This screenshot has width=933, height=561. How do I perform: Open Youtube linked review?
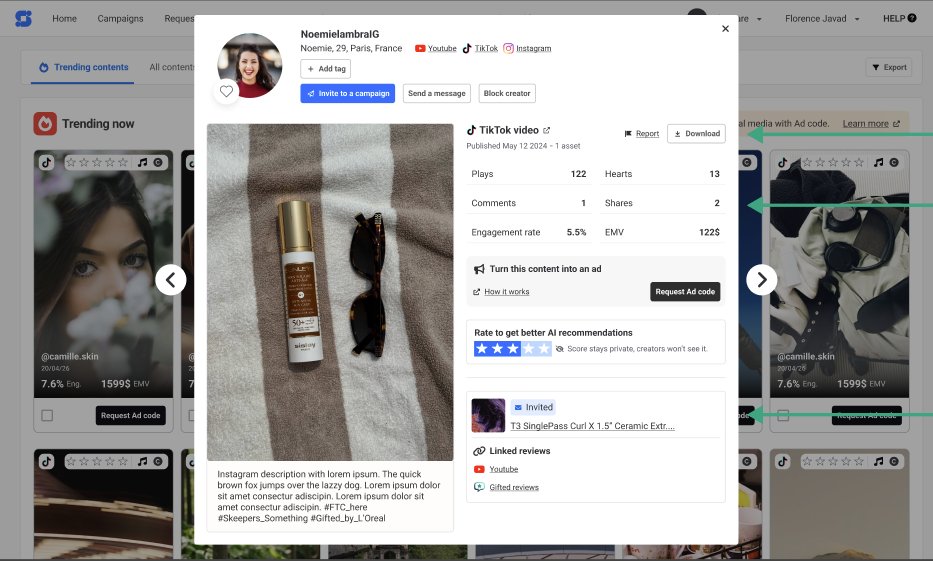(x=503, y=469)
